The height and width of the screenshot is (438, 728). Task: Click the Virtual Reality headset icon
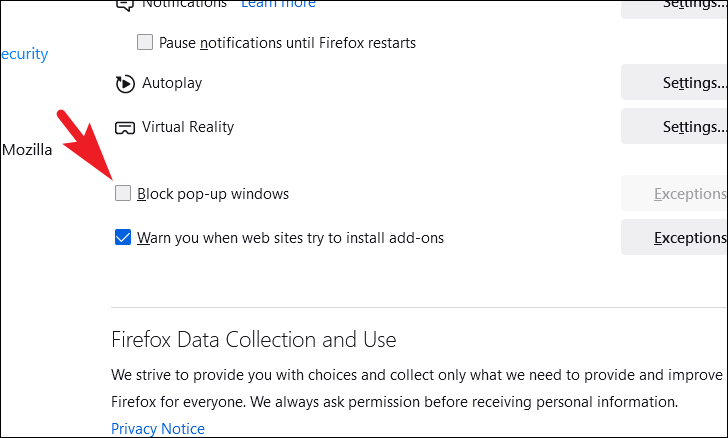click(x=125, y=128)
